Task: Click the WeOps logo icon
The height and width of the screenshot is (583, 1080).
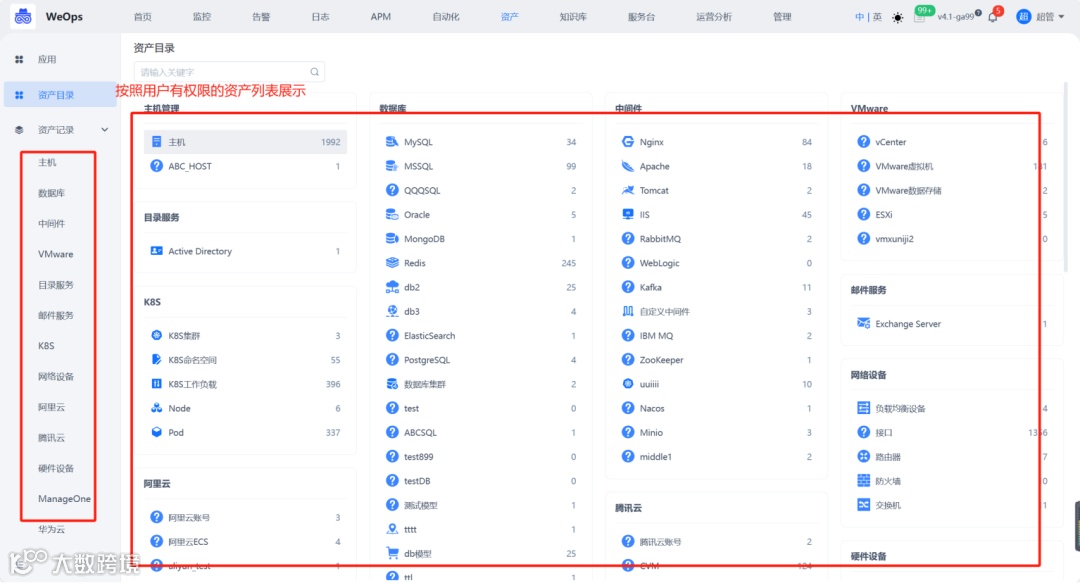Action: (x=23, y=17)
